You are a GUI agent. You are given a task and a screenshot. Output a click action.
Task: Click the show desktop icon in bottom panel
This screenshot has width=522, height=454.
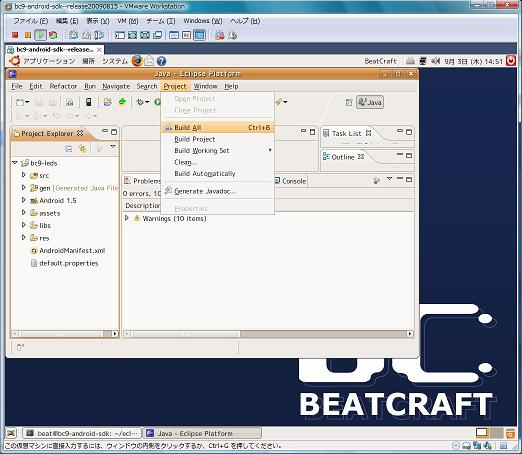(x=11, y=433)
